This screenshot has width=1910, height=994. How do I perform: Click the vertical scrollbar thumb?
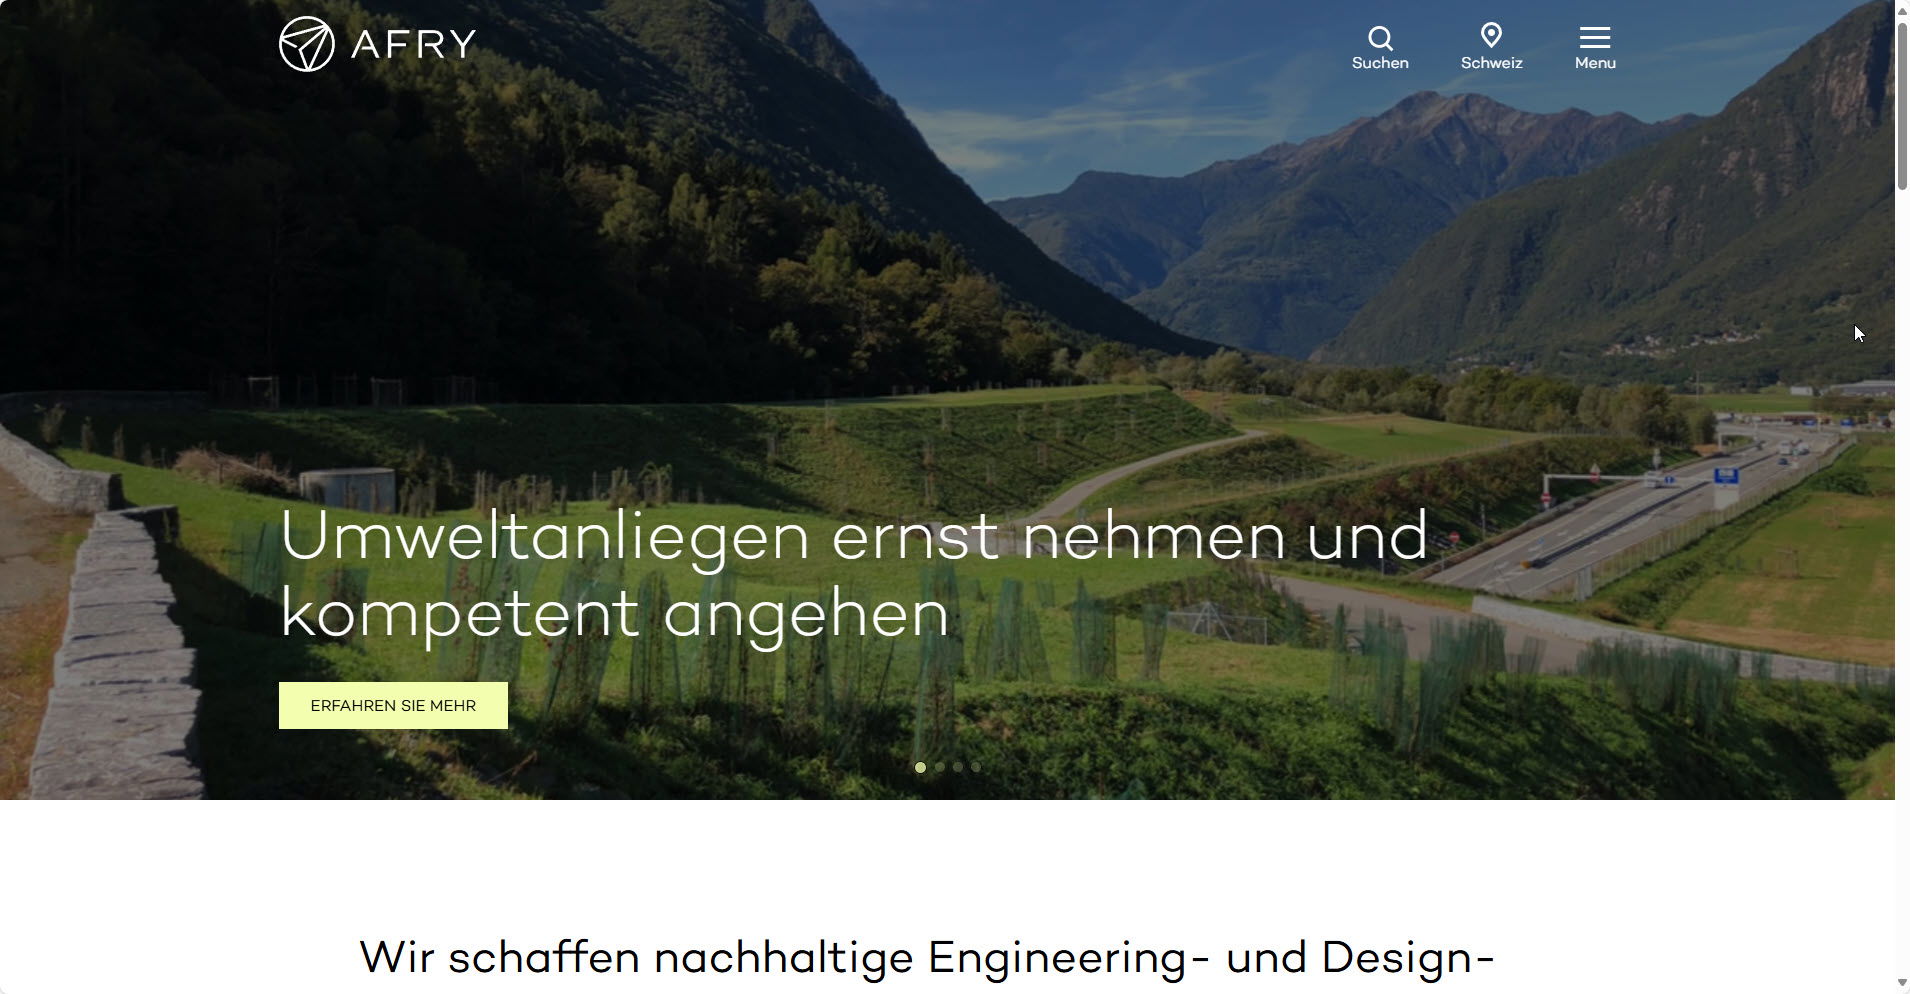click(1902, 105)
